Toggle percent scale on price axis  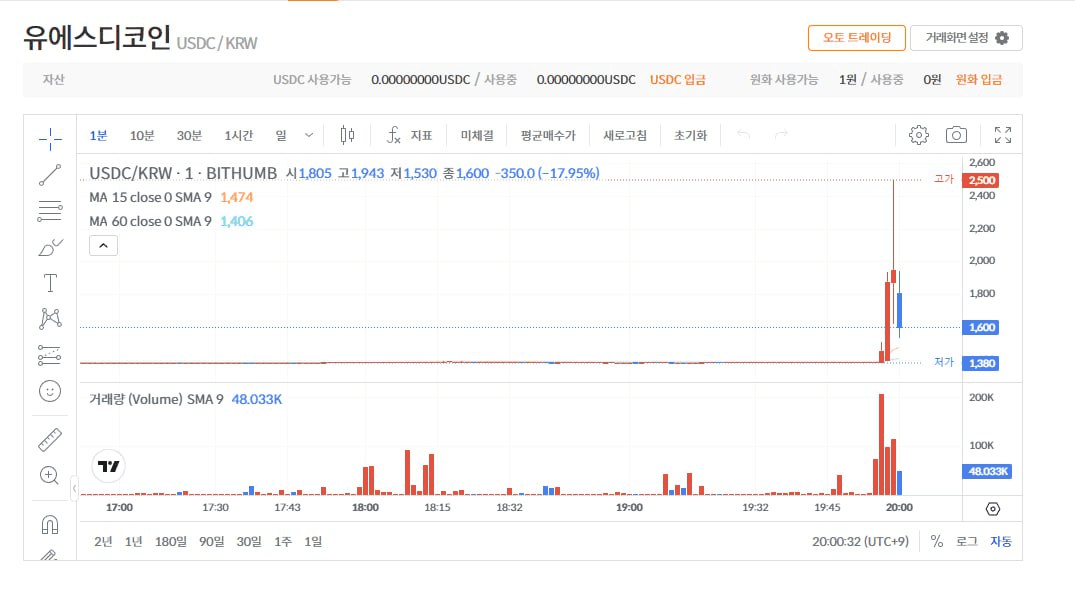coord(936,541)
